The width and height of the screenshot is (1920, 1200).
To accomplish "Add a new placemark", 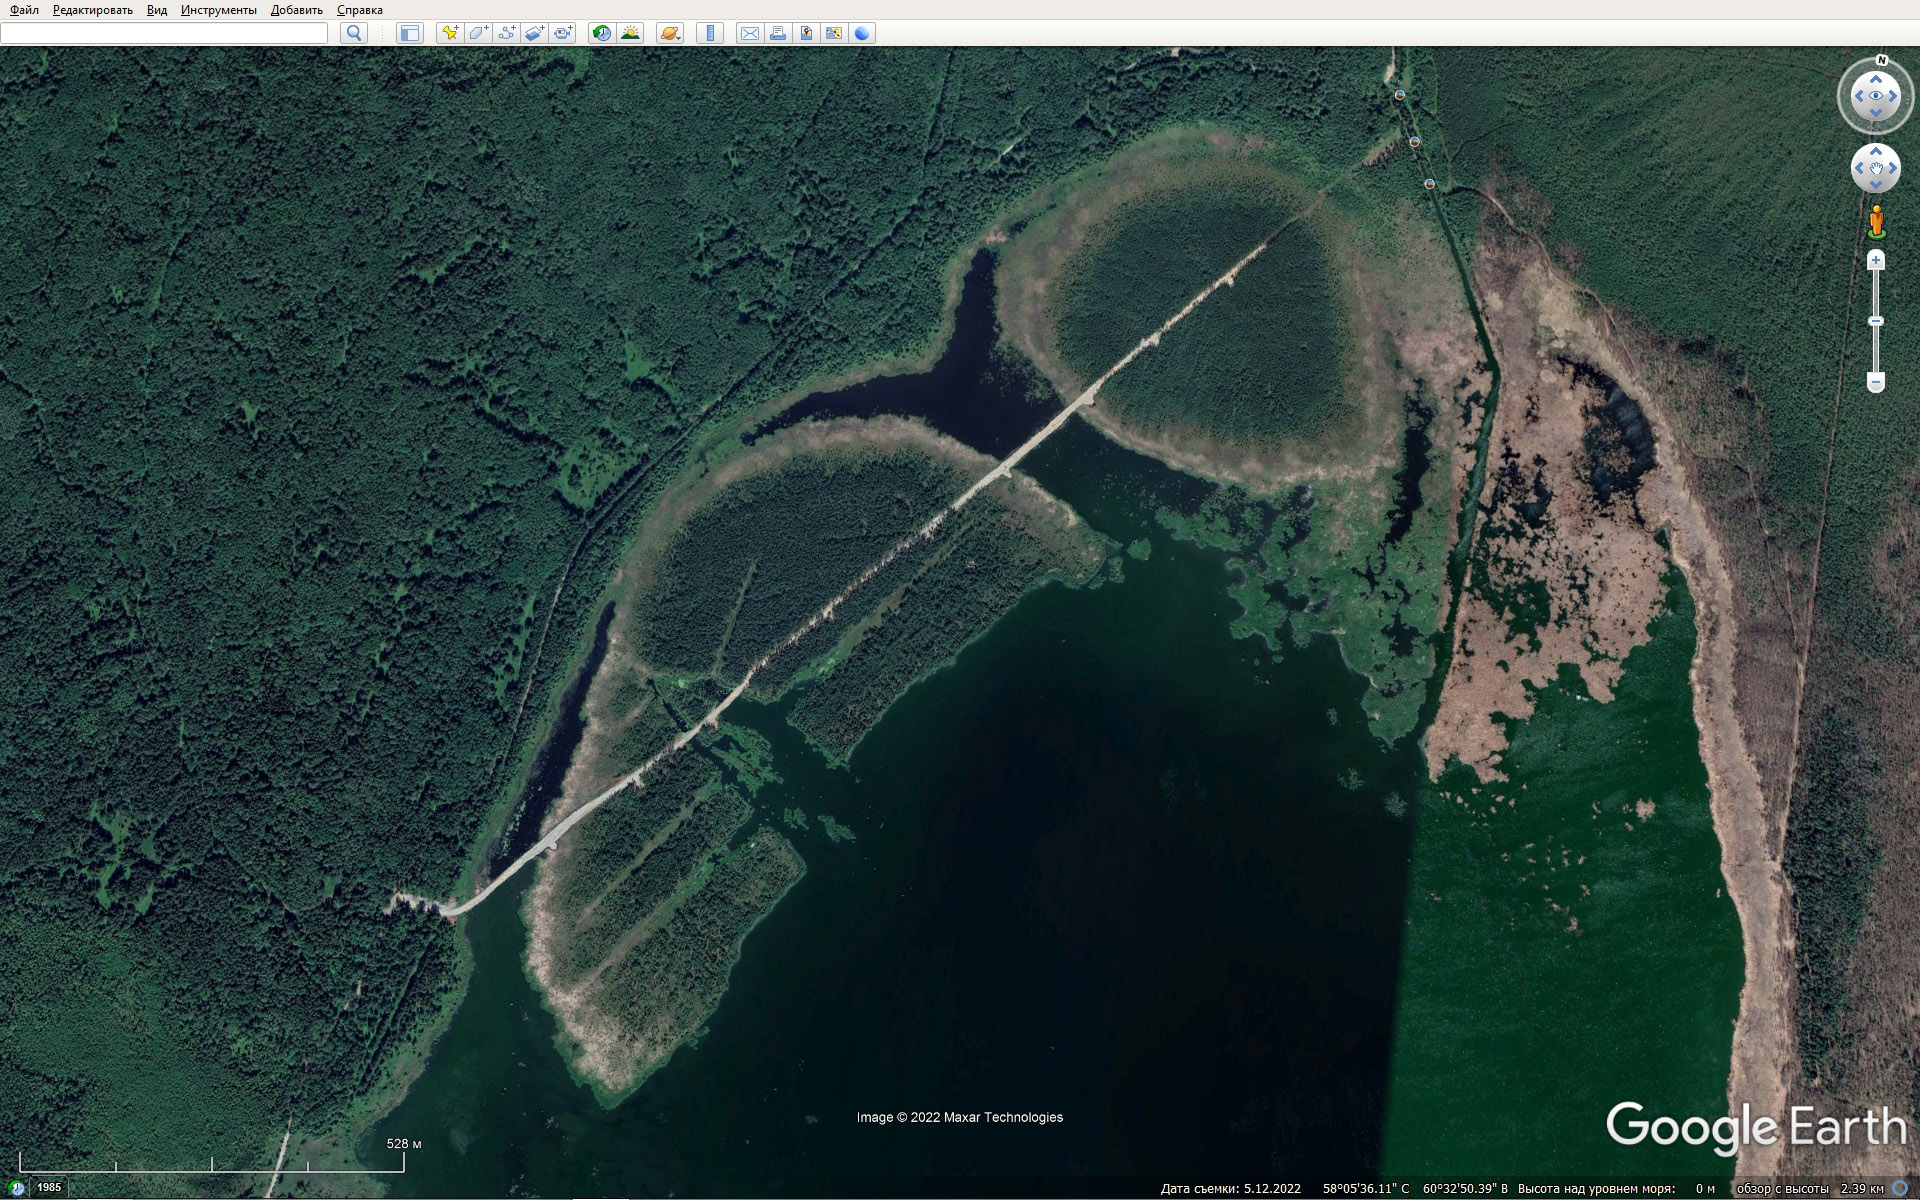I will coord(450,33).
